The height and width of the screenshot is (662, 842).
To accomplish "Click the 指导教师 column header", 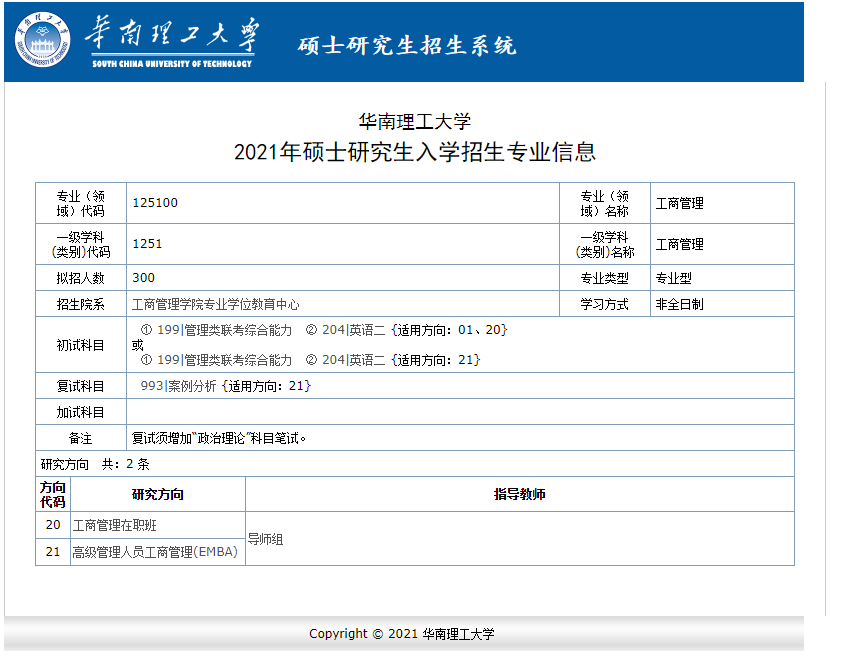I will (520, 494).
